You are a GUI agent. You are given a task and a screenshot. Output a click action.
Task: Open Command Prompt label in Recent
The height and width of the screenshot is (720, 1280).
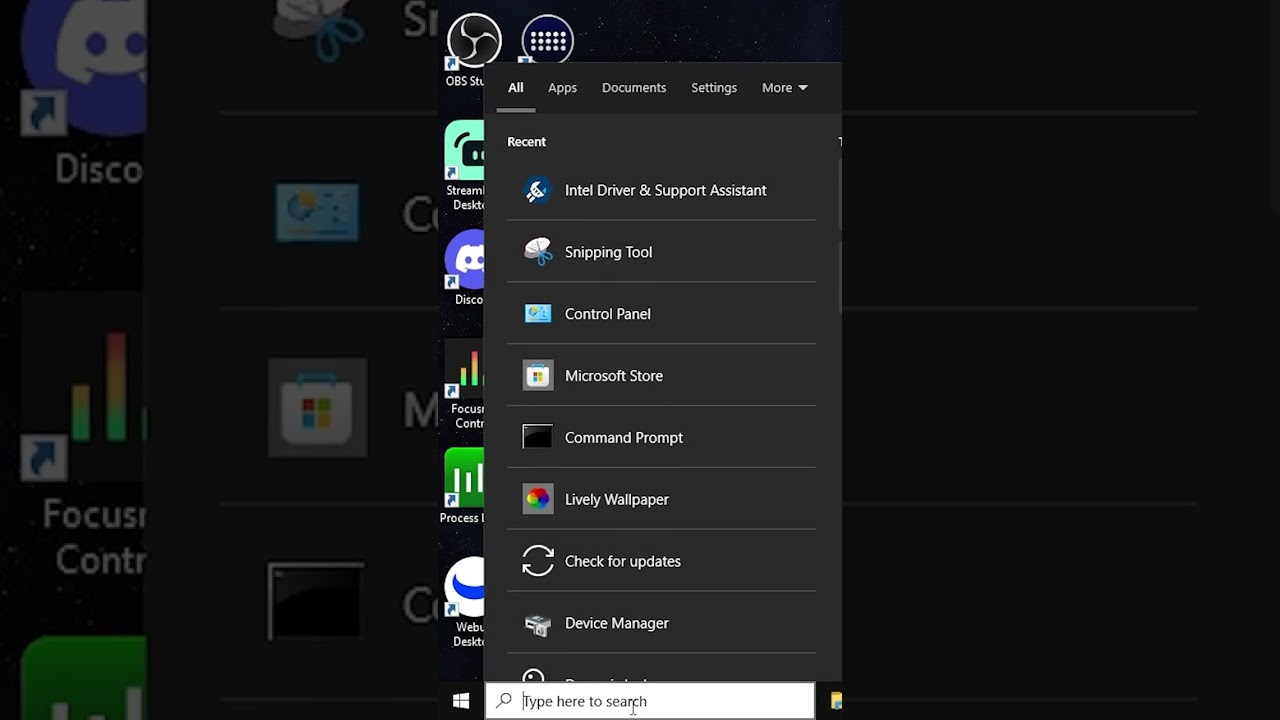coord(623,438)
